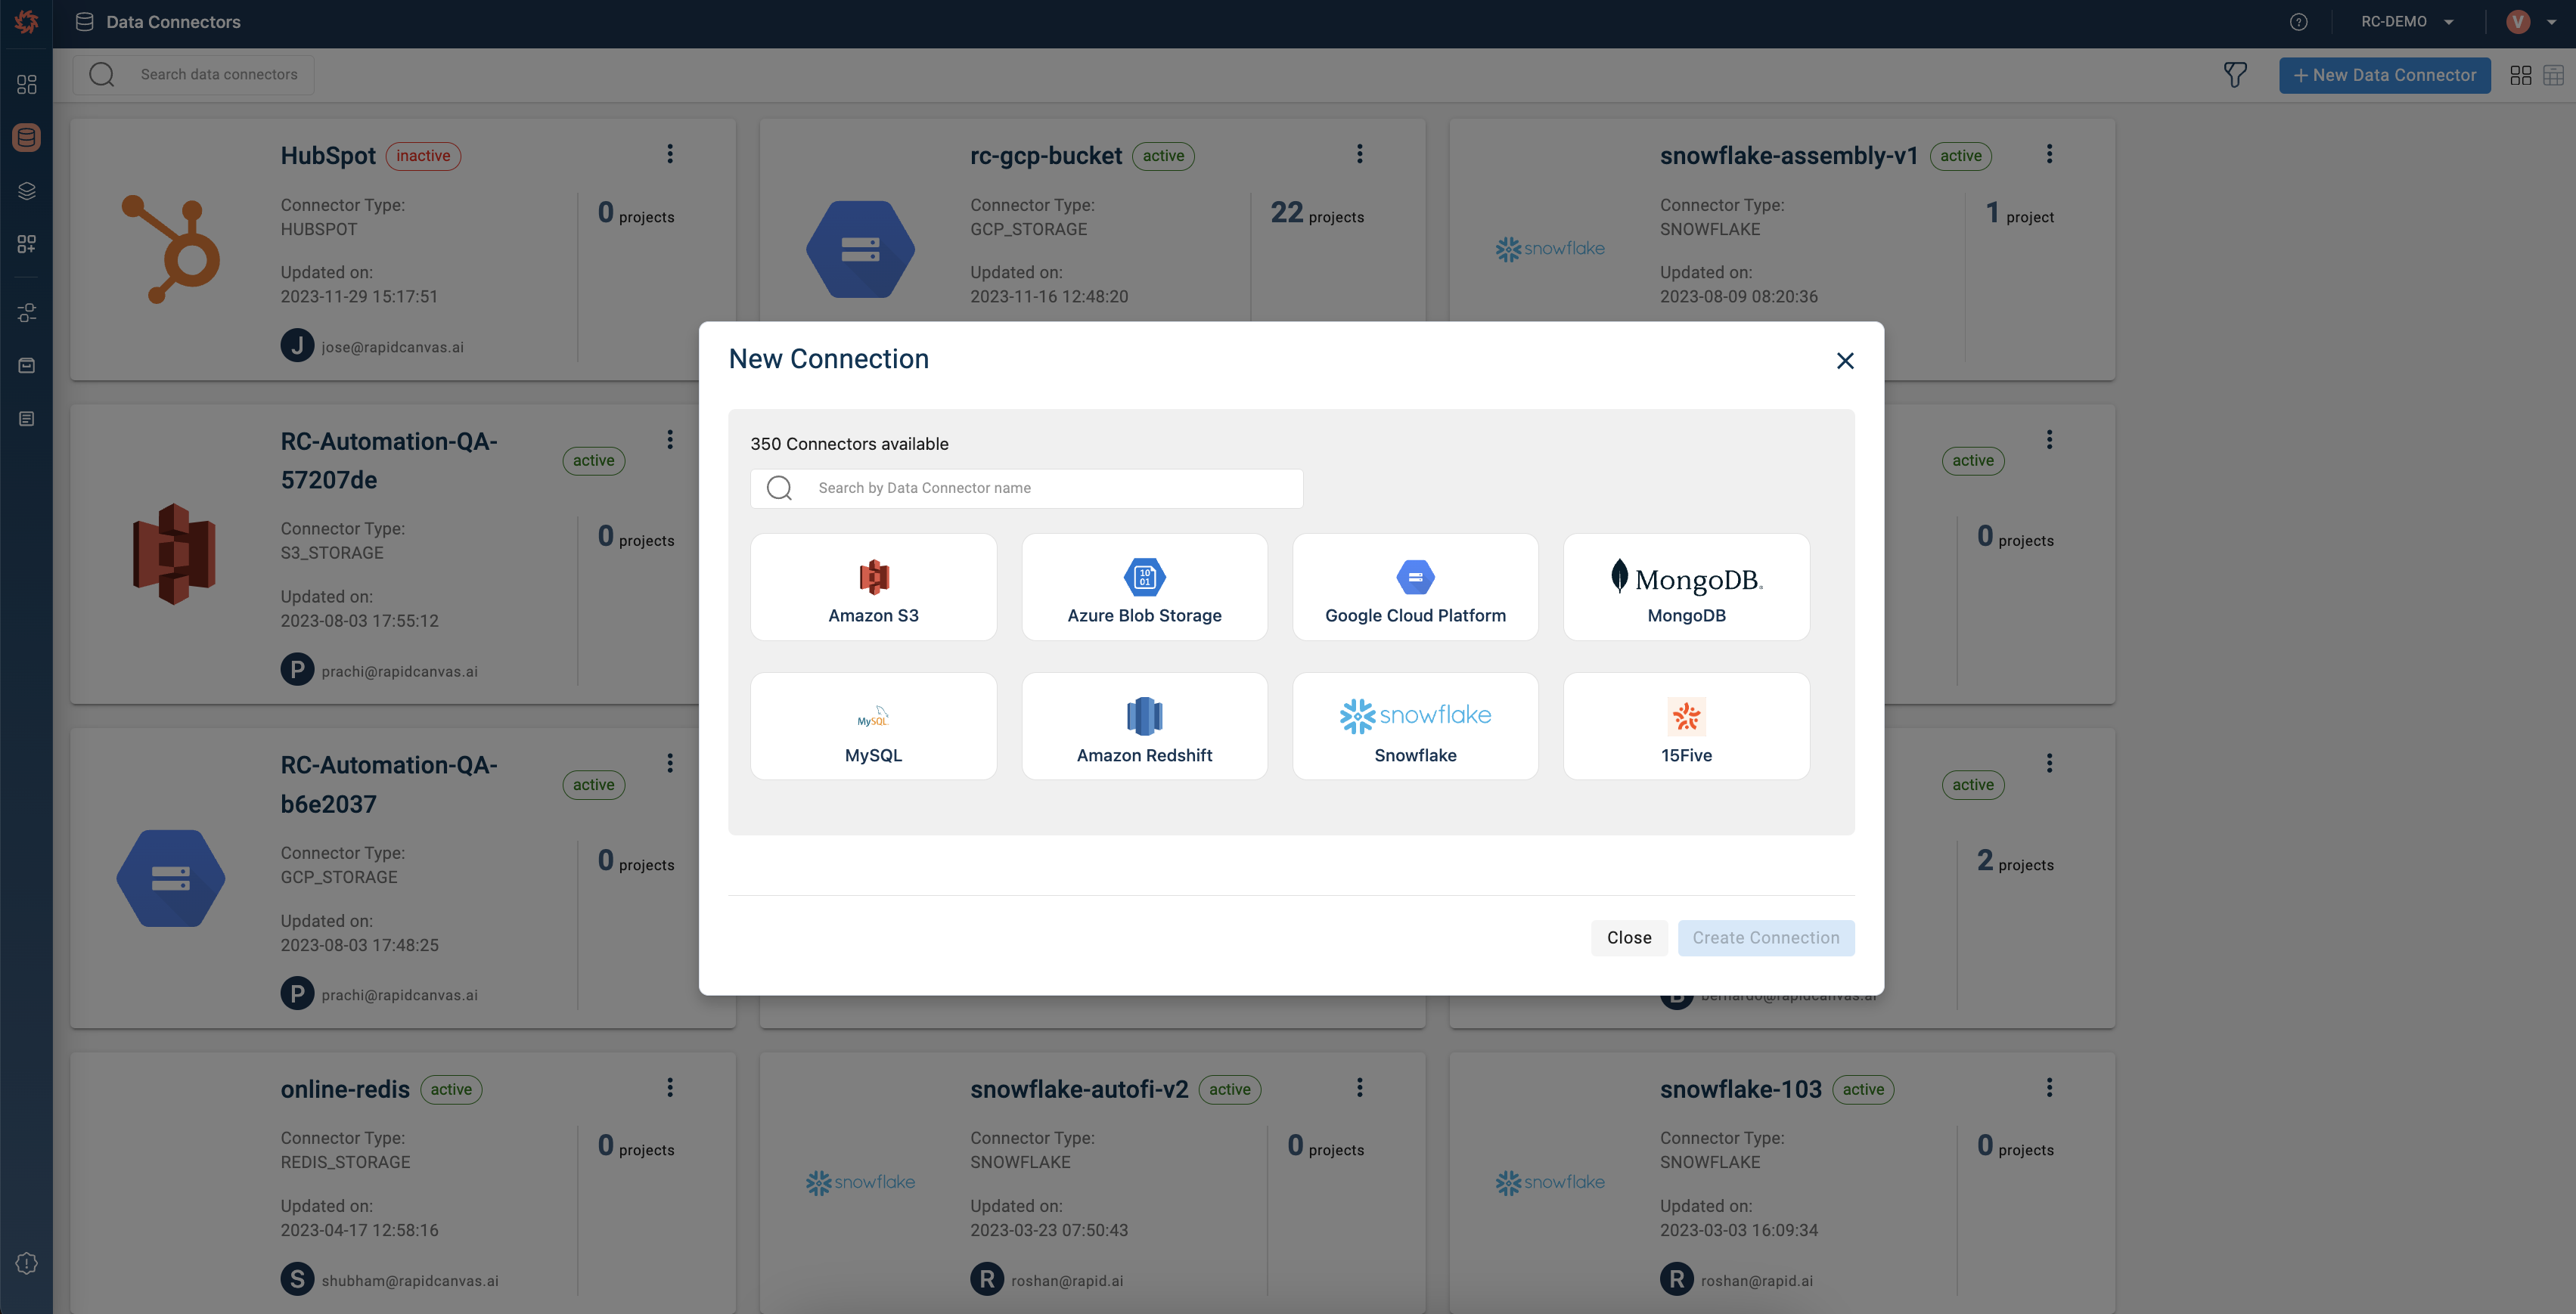Select the Amazon S3 connector tile
This screenshot has width=2576, height=1314.
(873, 587)
